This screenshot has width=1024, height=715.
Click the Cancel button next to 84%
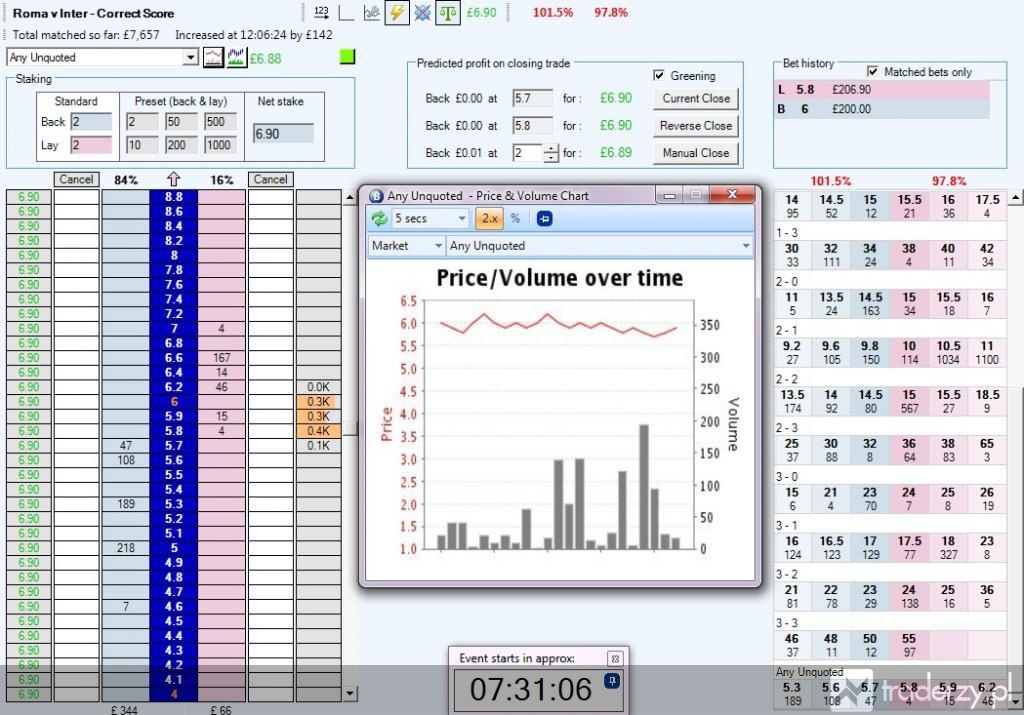(76, 180)
